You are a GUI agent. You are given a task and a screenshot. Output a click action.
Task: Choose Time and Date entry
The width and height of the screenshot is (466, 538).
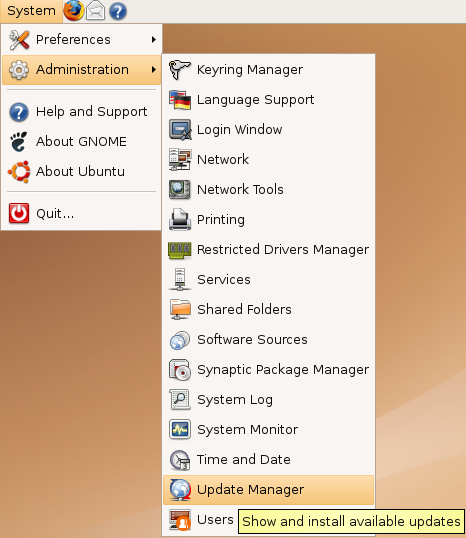(x=268, y=460)
